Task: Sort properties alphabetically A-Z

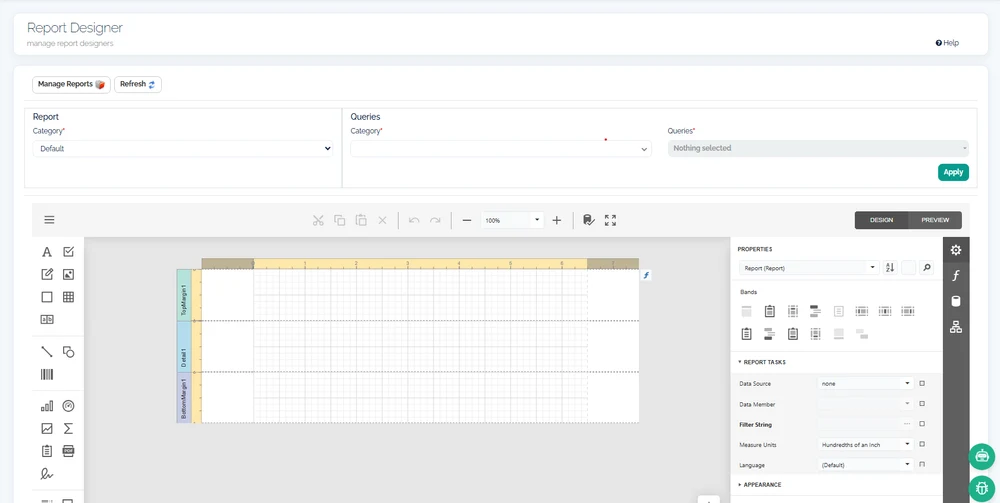Action: coord(890,268)
